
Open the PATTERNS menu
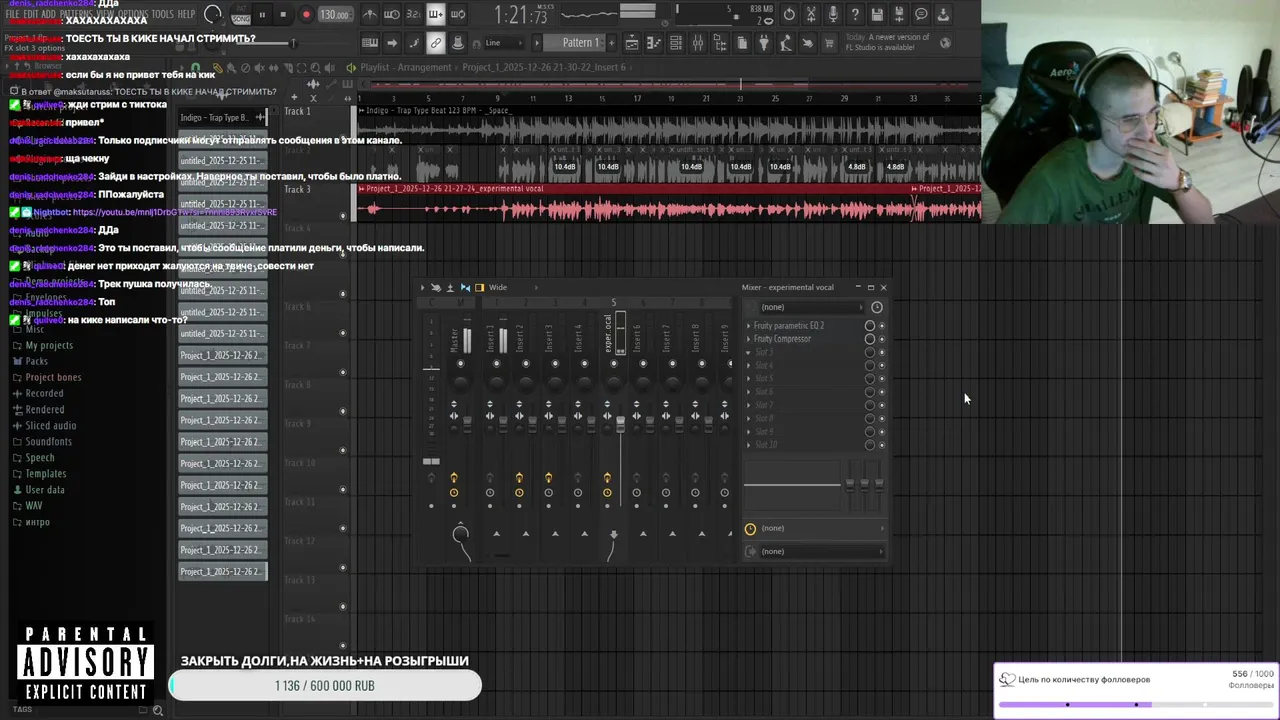76,14
